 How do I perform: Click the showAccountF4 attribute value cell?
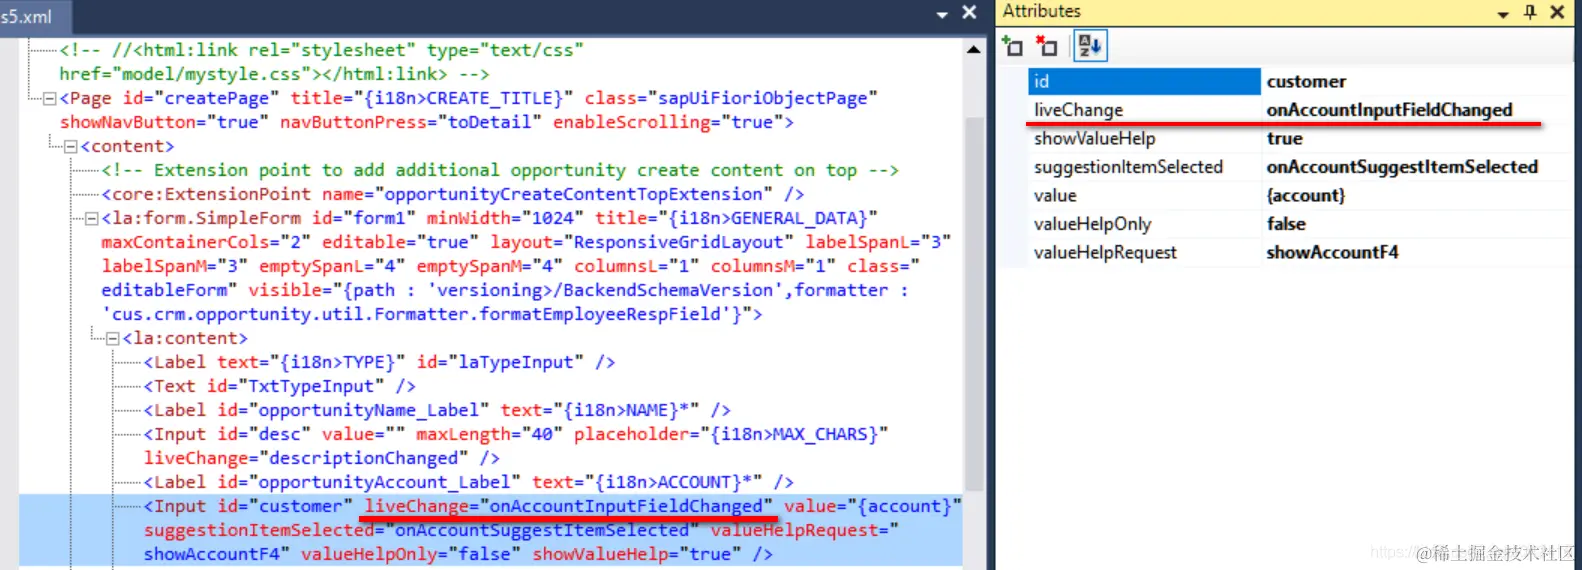coord(1332,253)
